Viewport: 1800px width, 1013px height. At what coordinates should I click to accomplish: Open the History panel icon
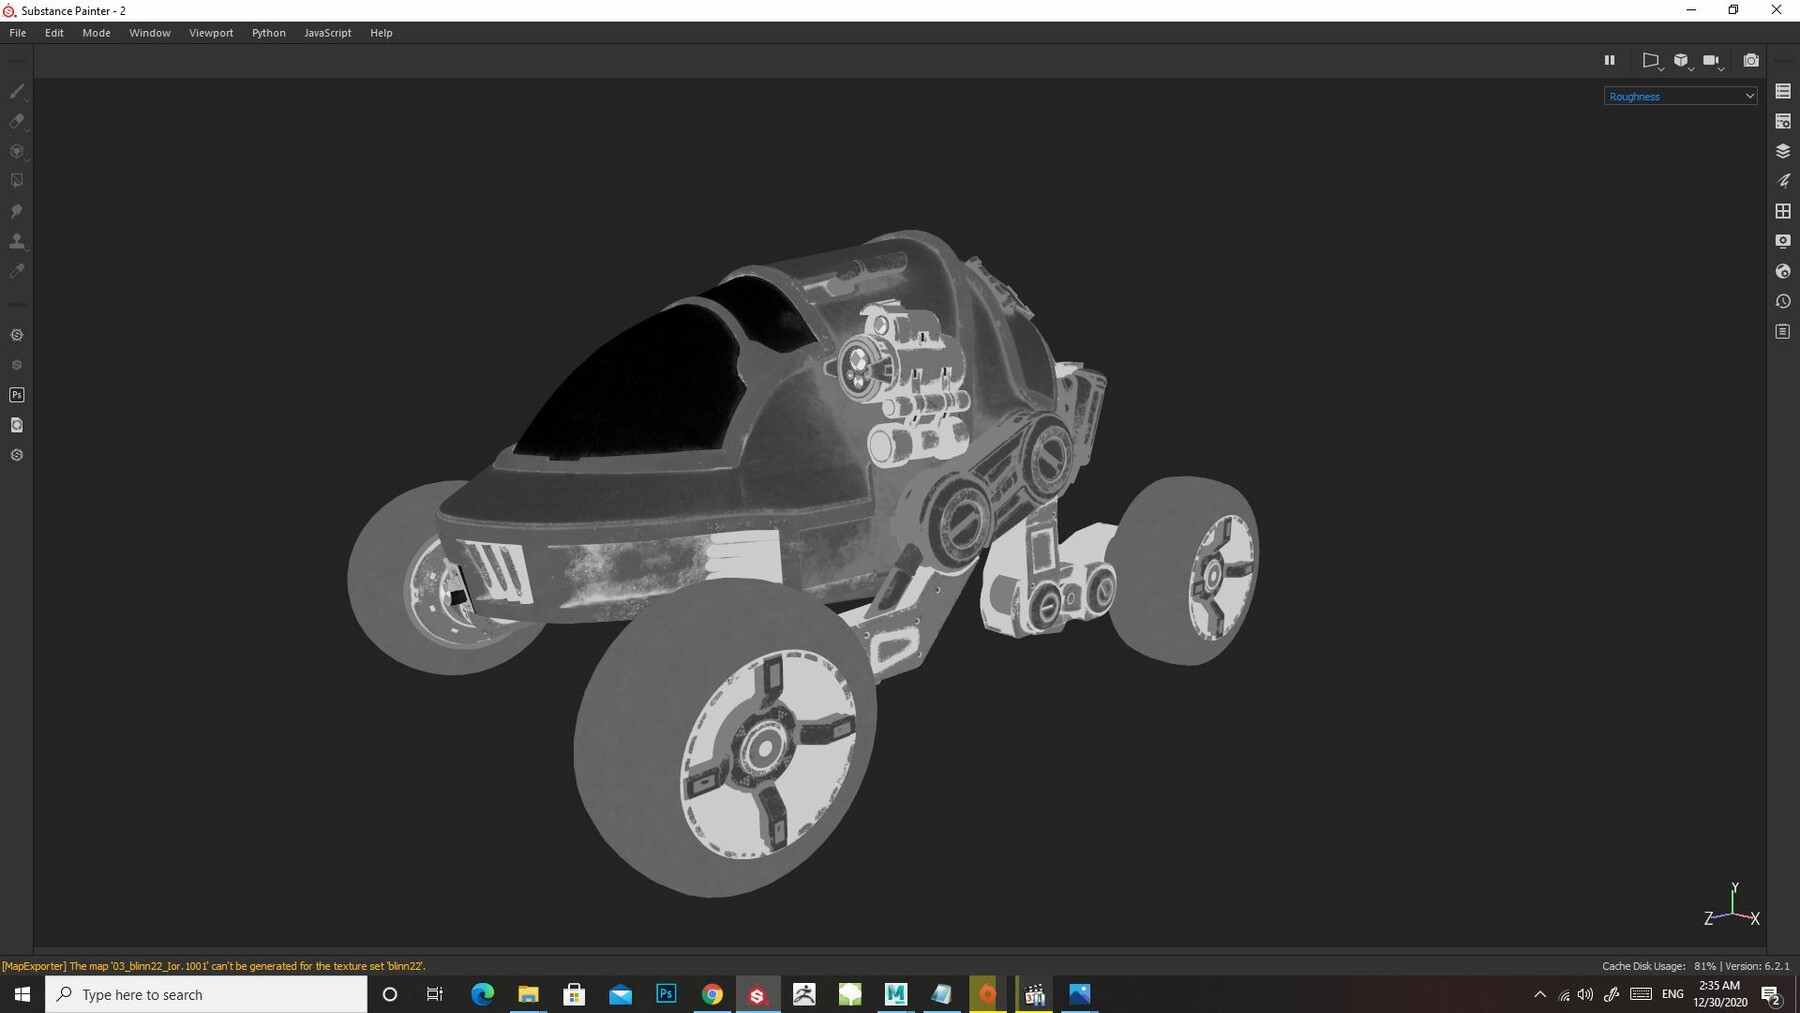(1783, 301)
